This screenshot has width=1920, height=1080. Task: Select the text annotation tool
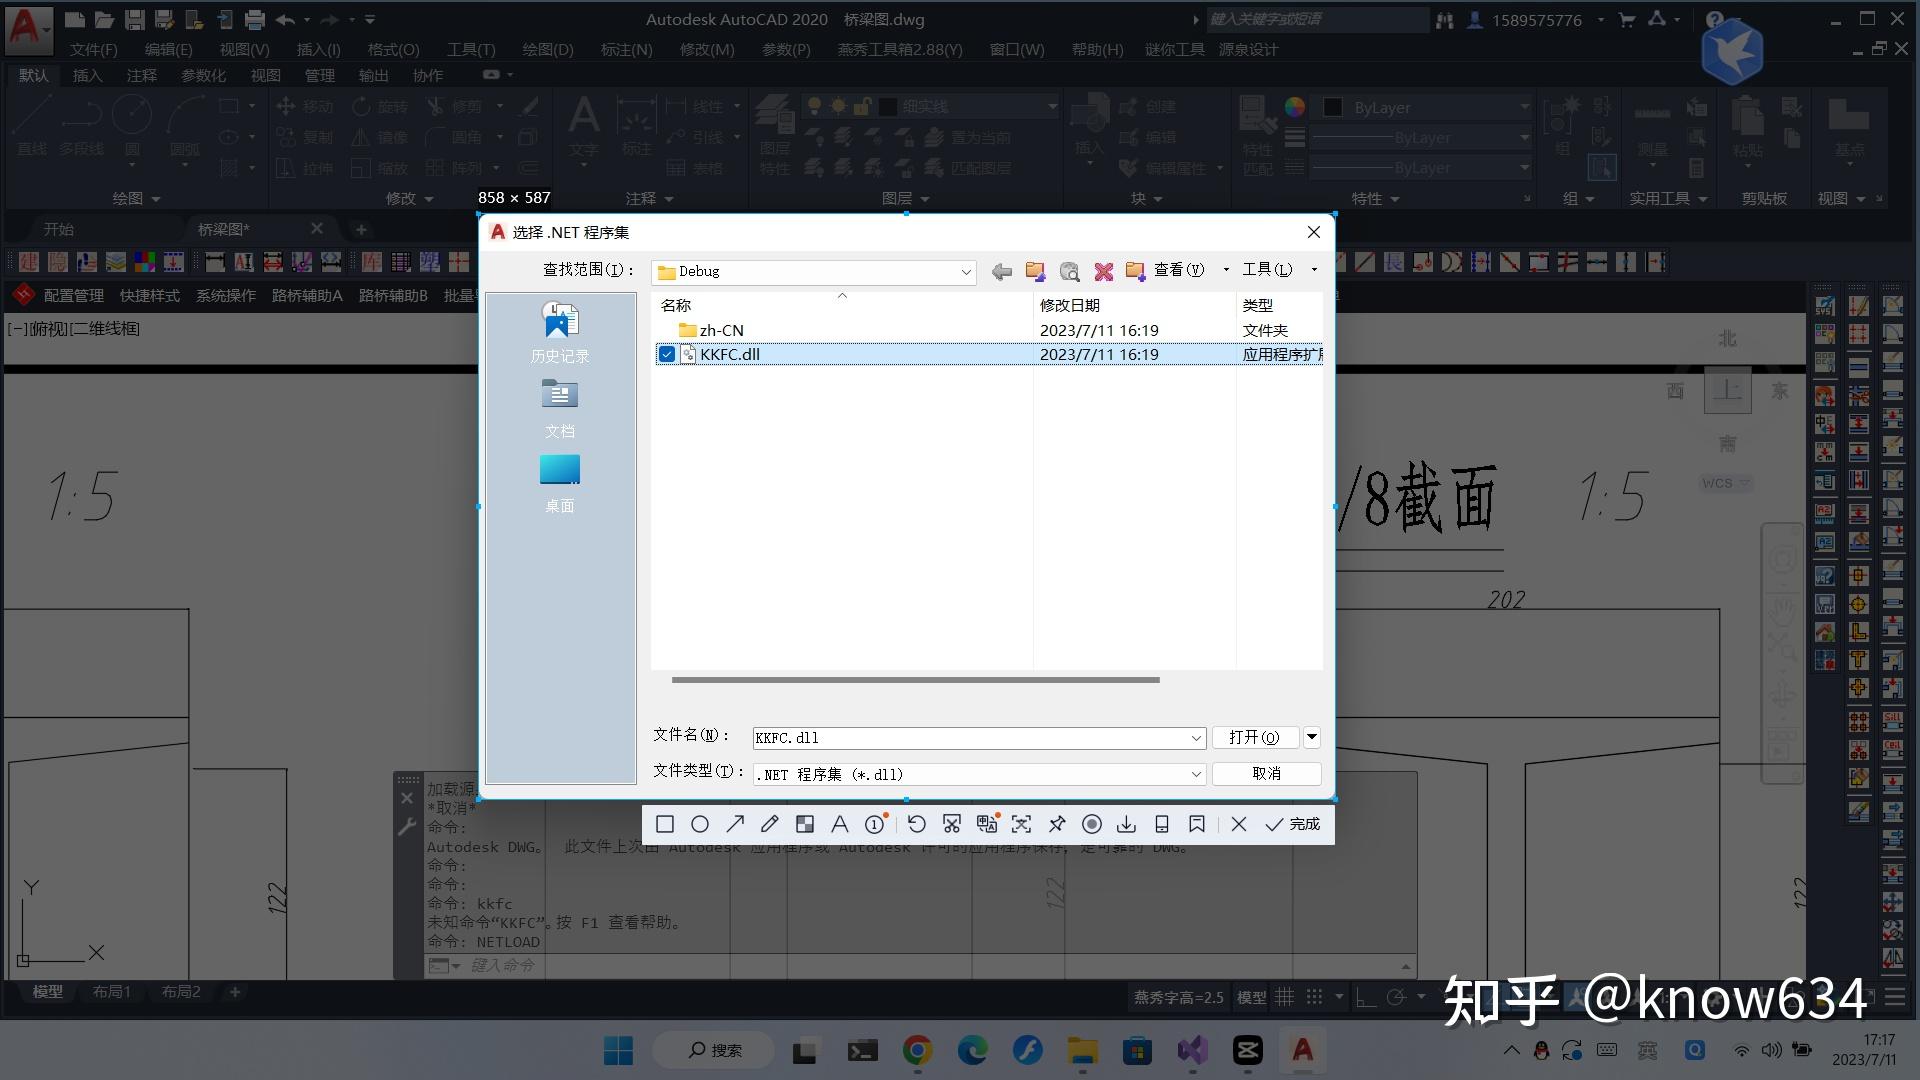[839, 823]
